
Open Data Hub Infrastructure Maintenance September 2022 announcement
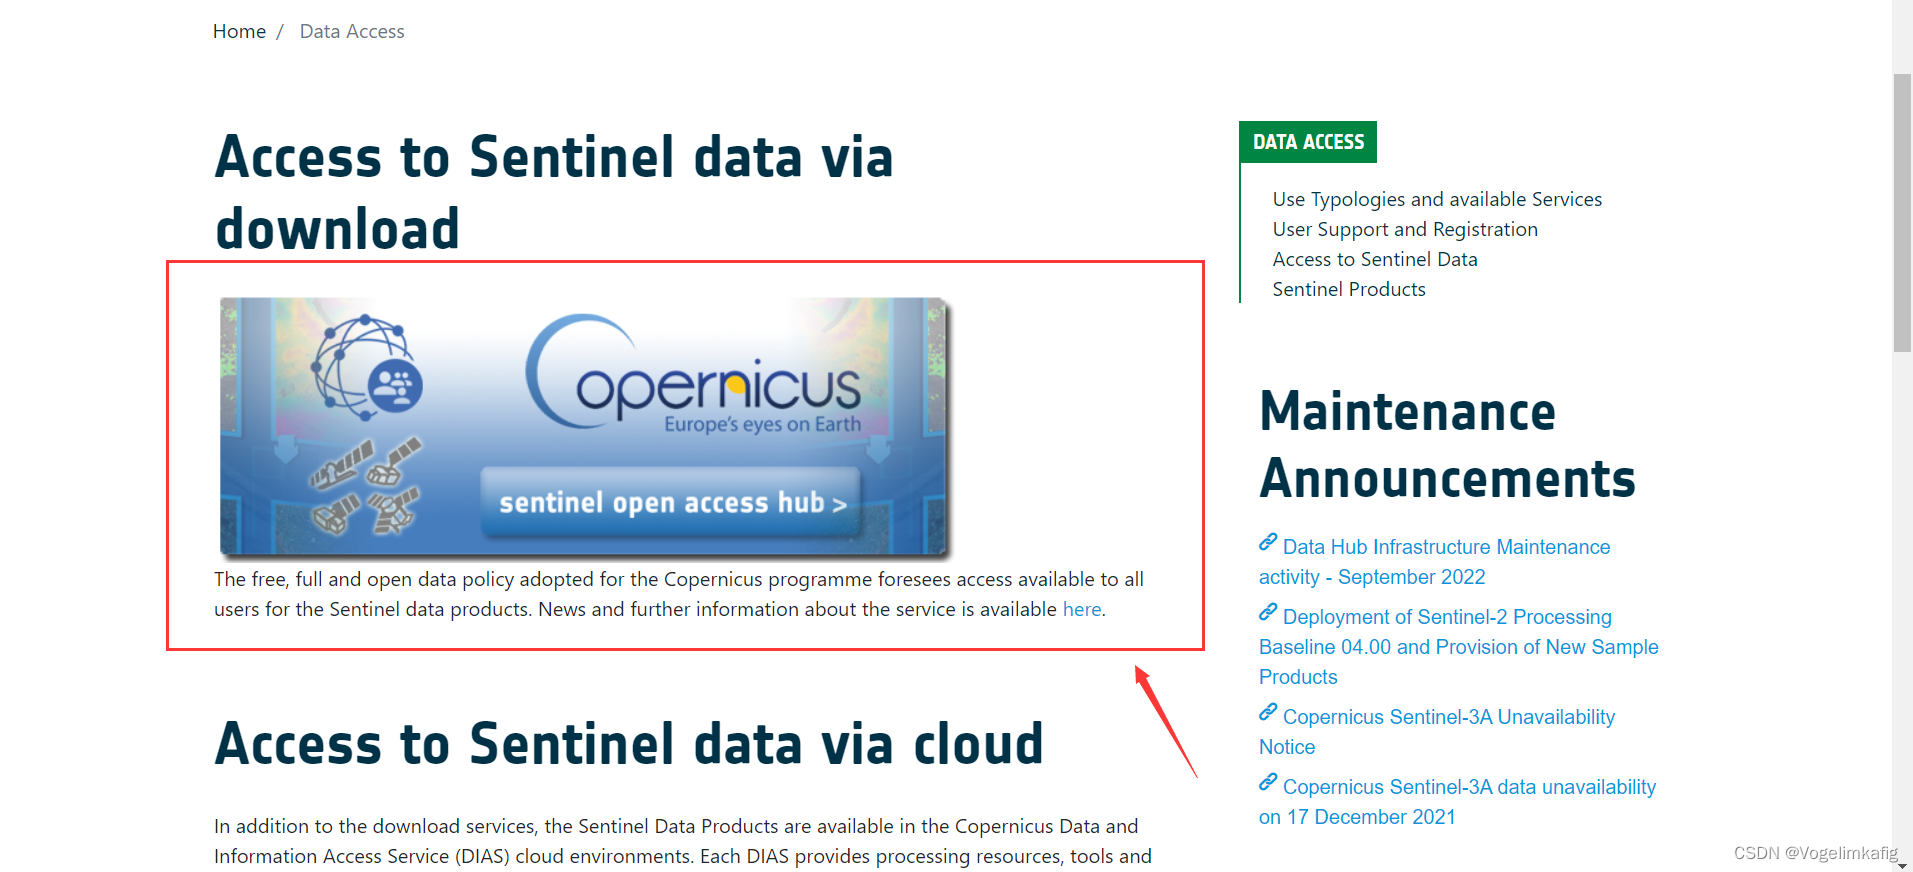1435,562
